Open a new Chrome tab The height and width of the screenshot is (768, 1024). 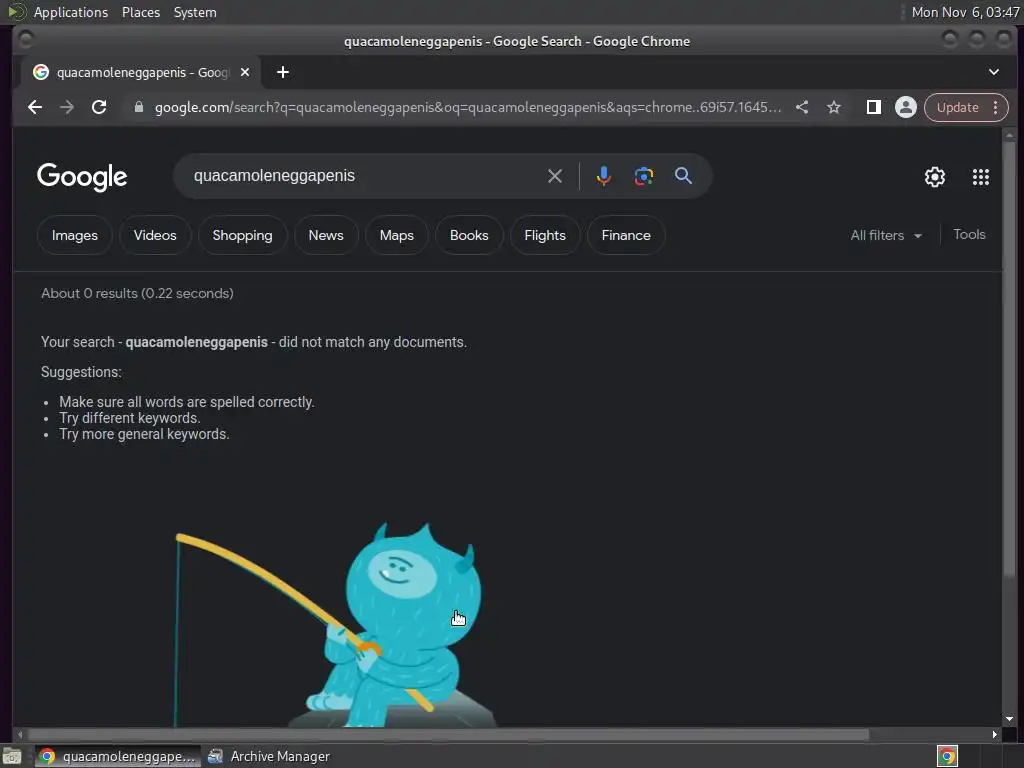click(x=283, y=72)
